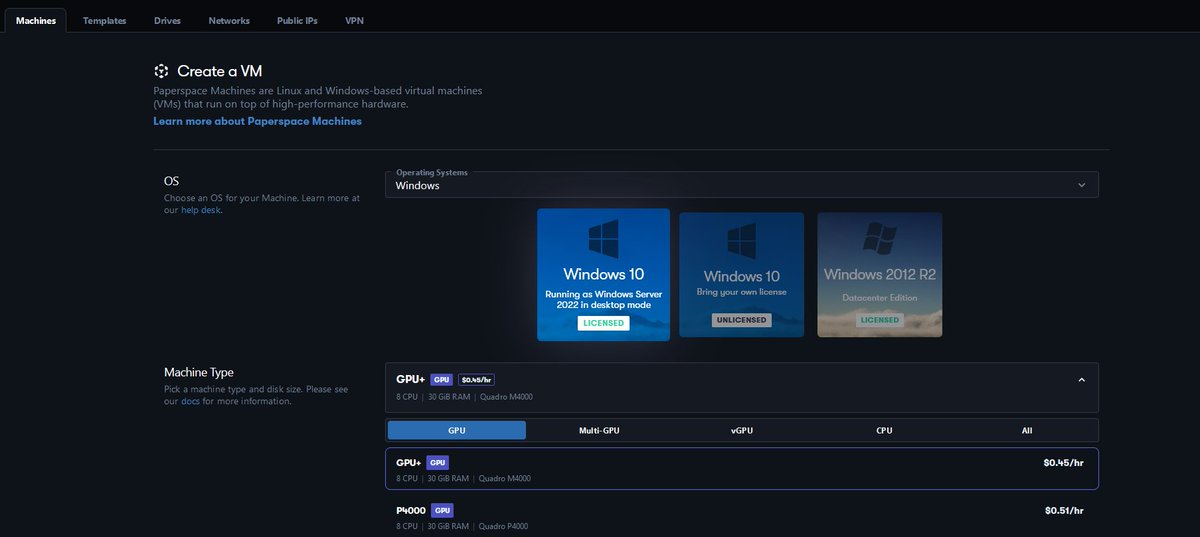The image size is (1200, 537).
Task: Click the Operating Systems dropdown chevron
Action: (x=1081, y=185)
